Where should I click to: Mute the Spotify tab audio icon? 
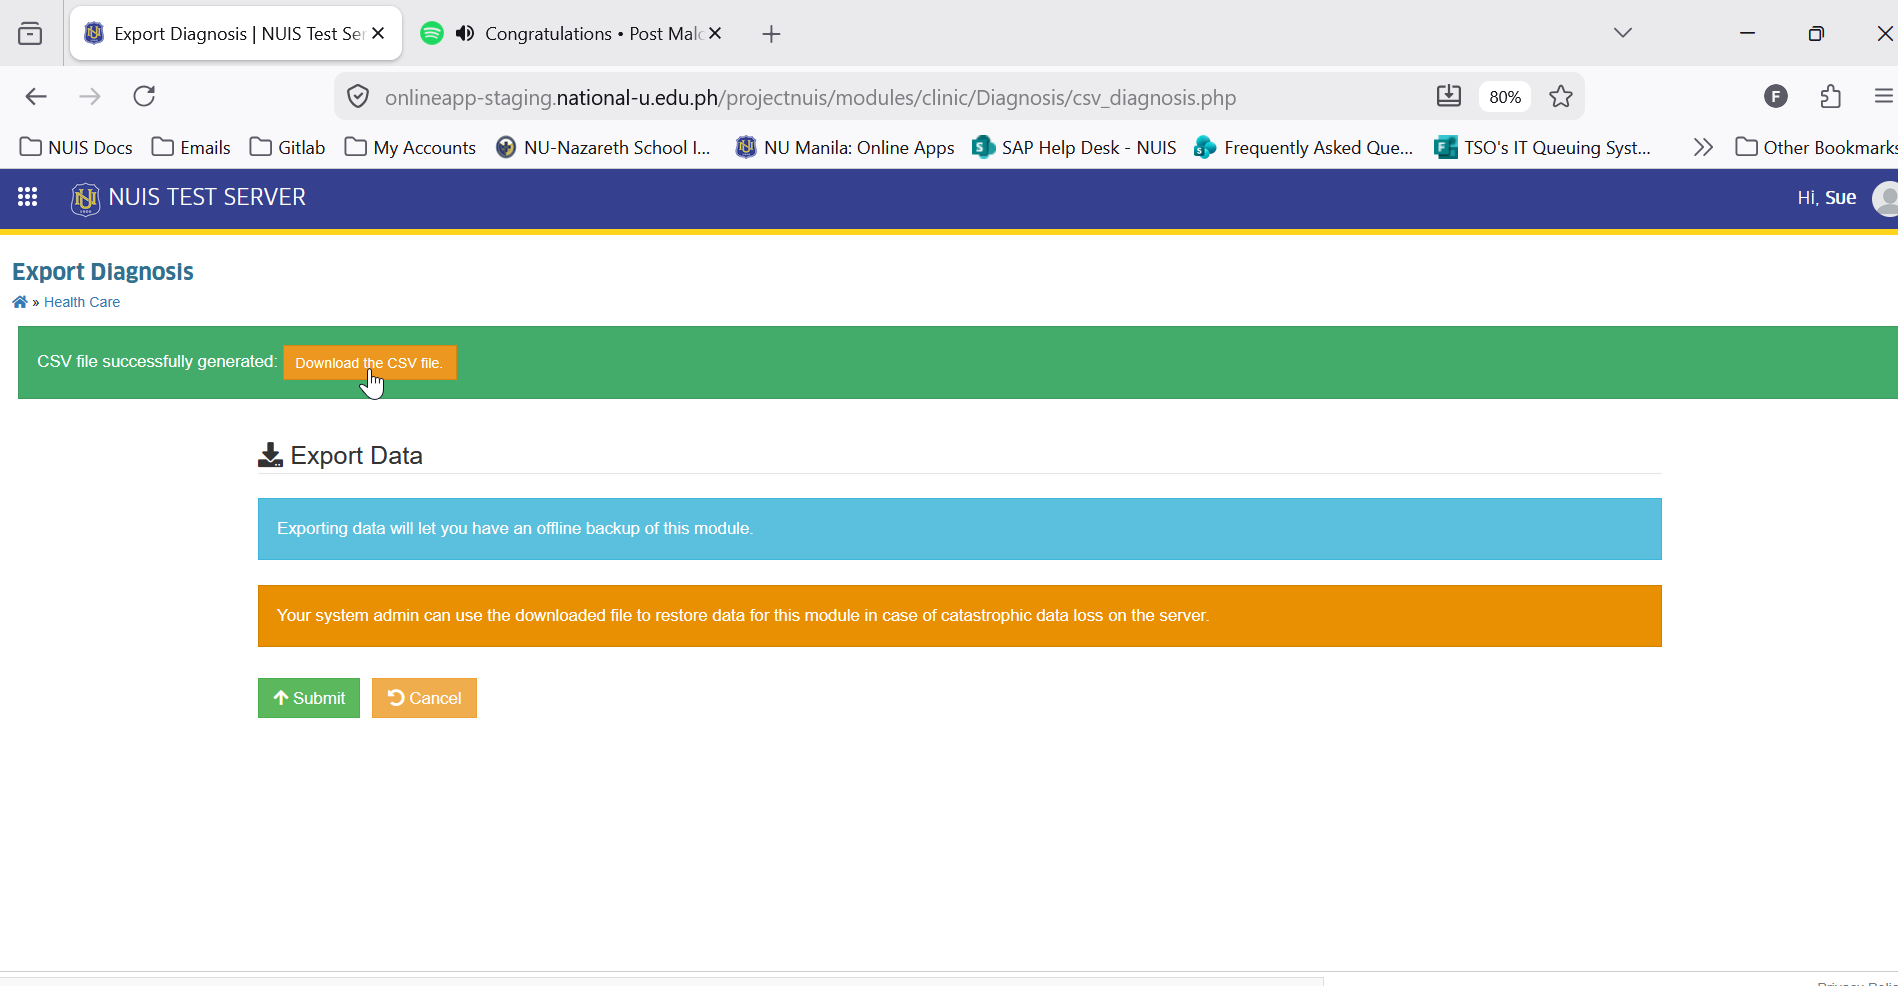pyautogui.click(x=465, y=34)
